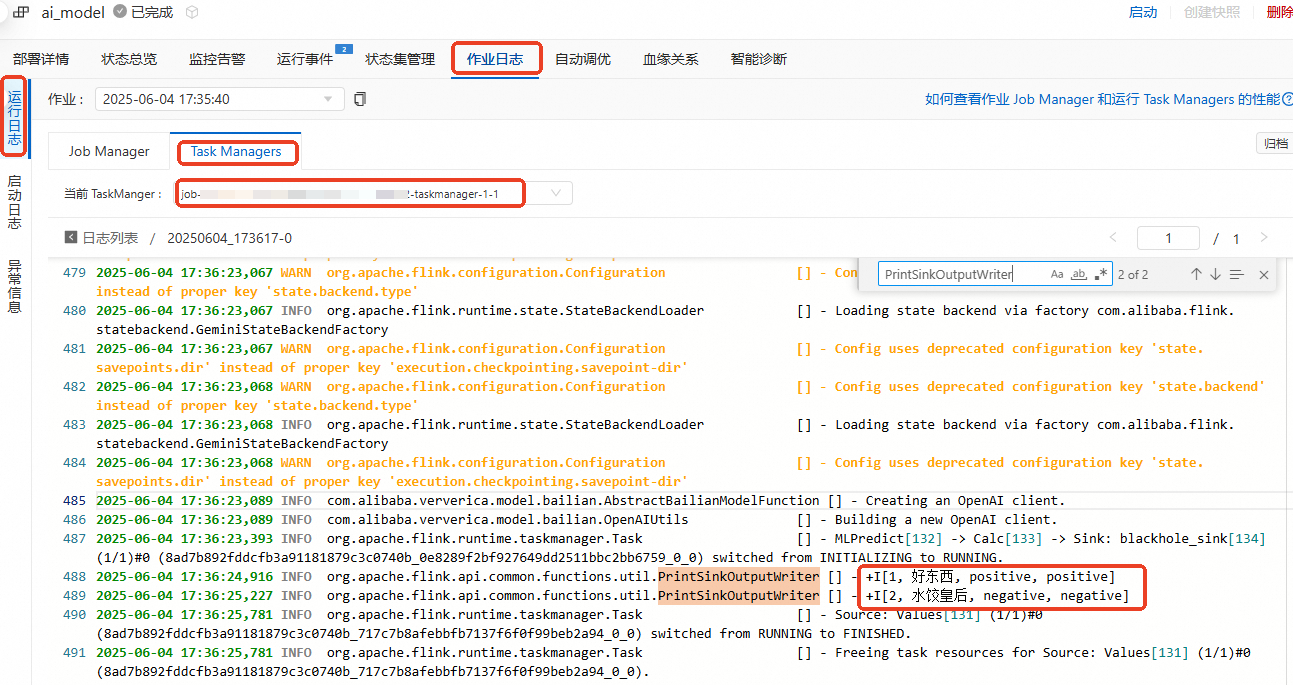The height and width of the screenshot is (685, 1293).
Task: Open the 血缘关系 tab
Action: click(x=671, y=59)
